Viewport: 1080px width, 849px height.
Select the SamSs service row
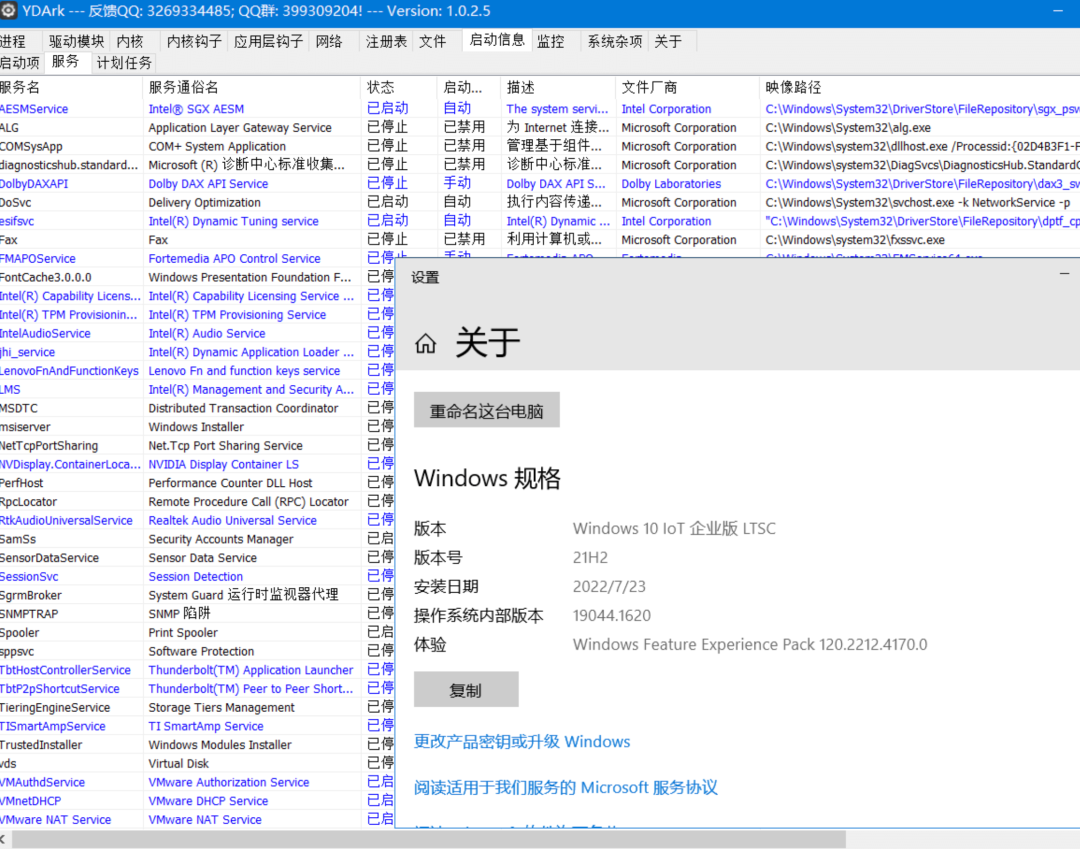[x=197, y=539]
